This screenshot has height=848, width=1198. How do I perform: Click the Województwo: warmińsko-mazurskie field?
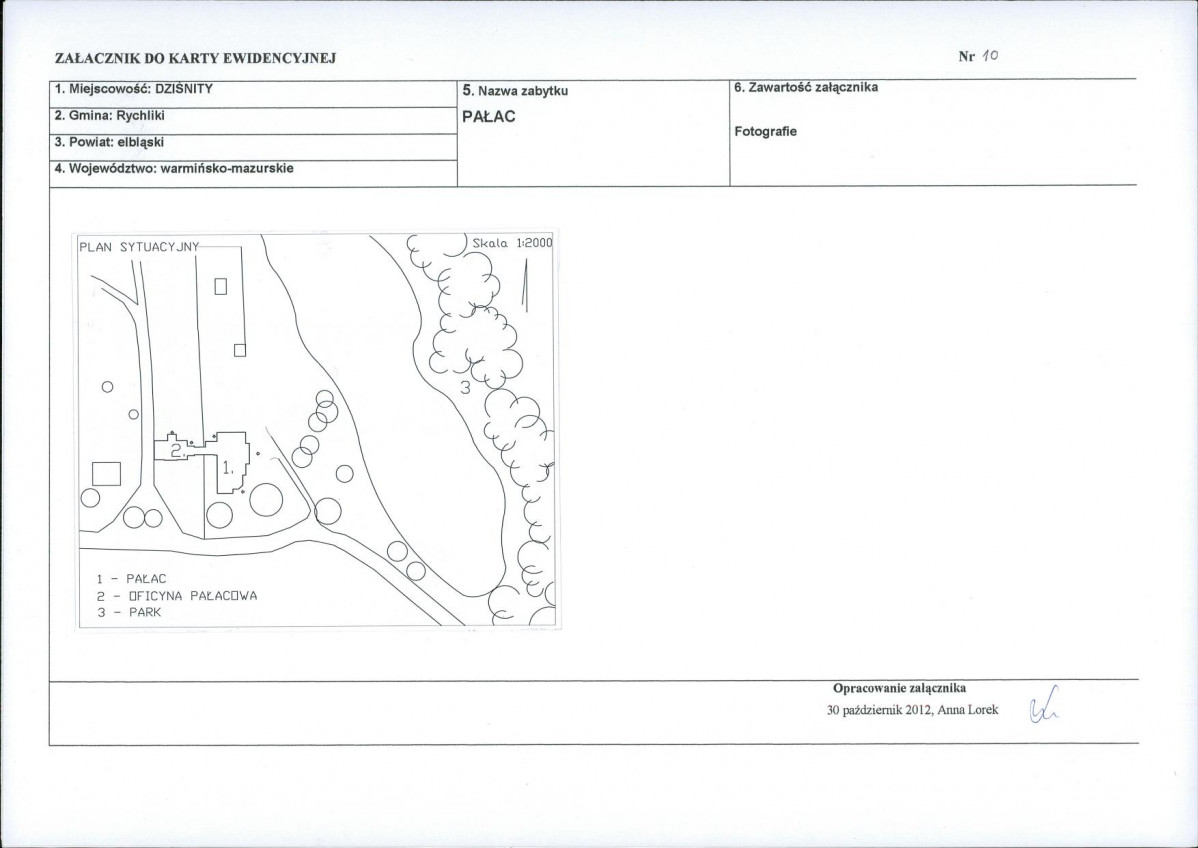(253, 173)
